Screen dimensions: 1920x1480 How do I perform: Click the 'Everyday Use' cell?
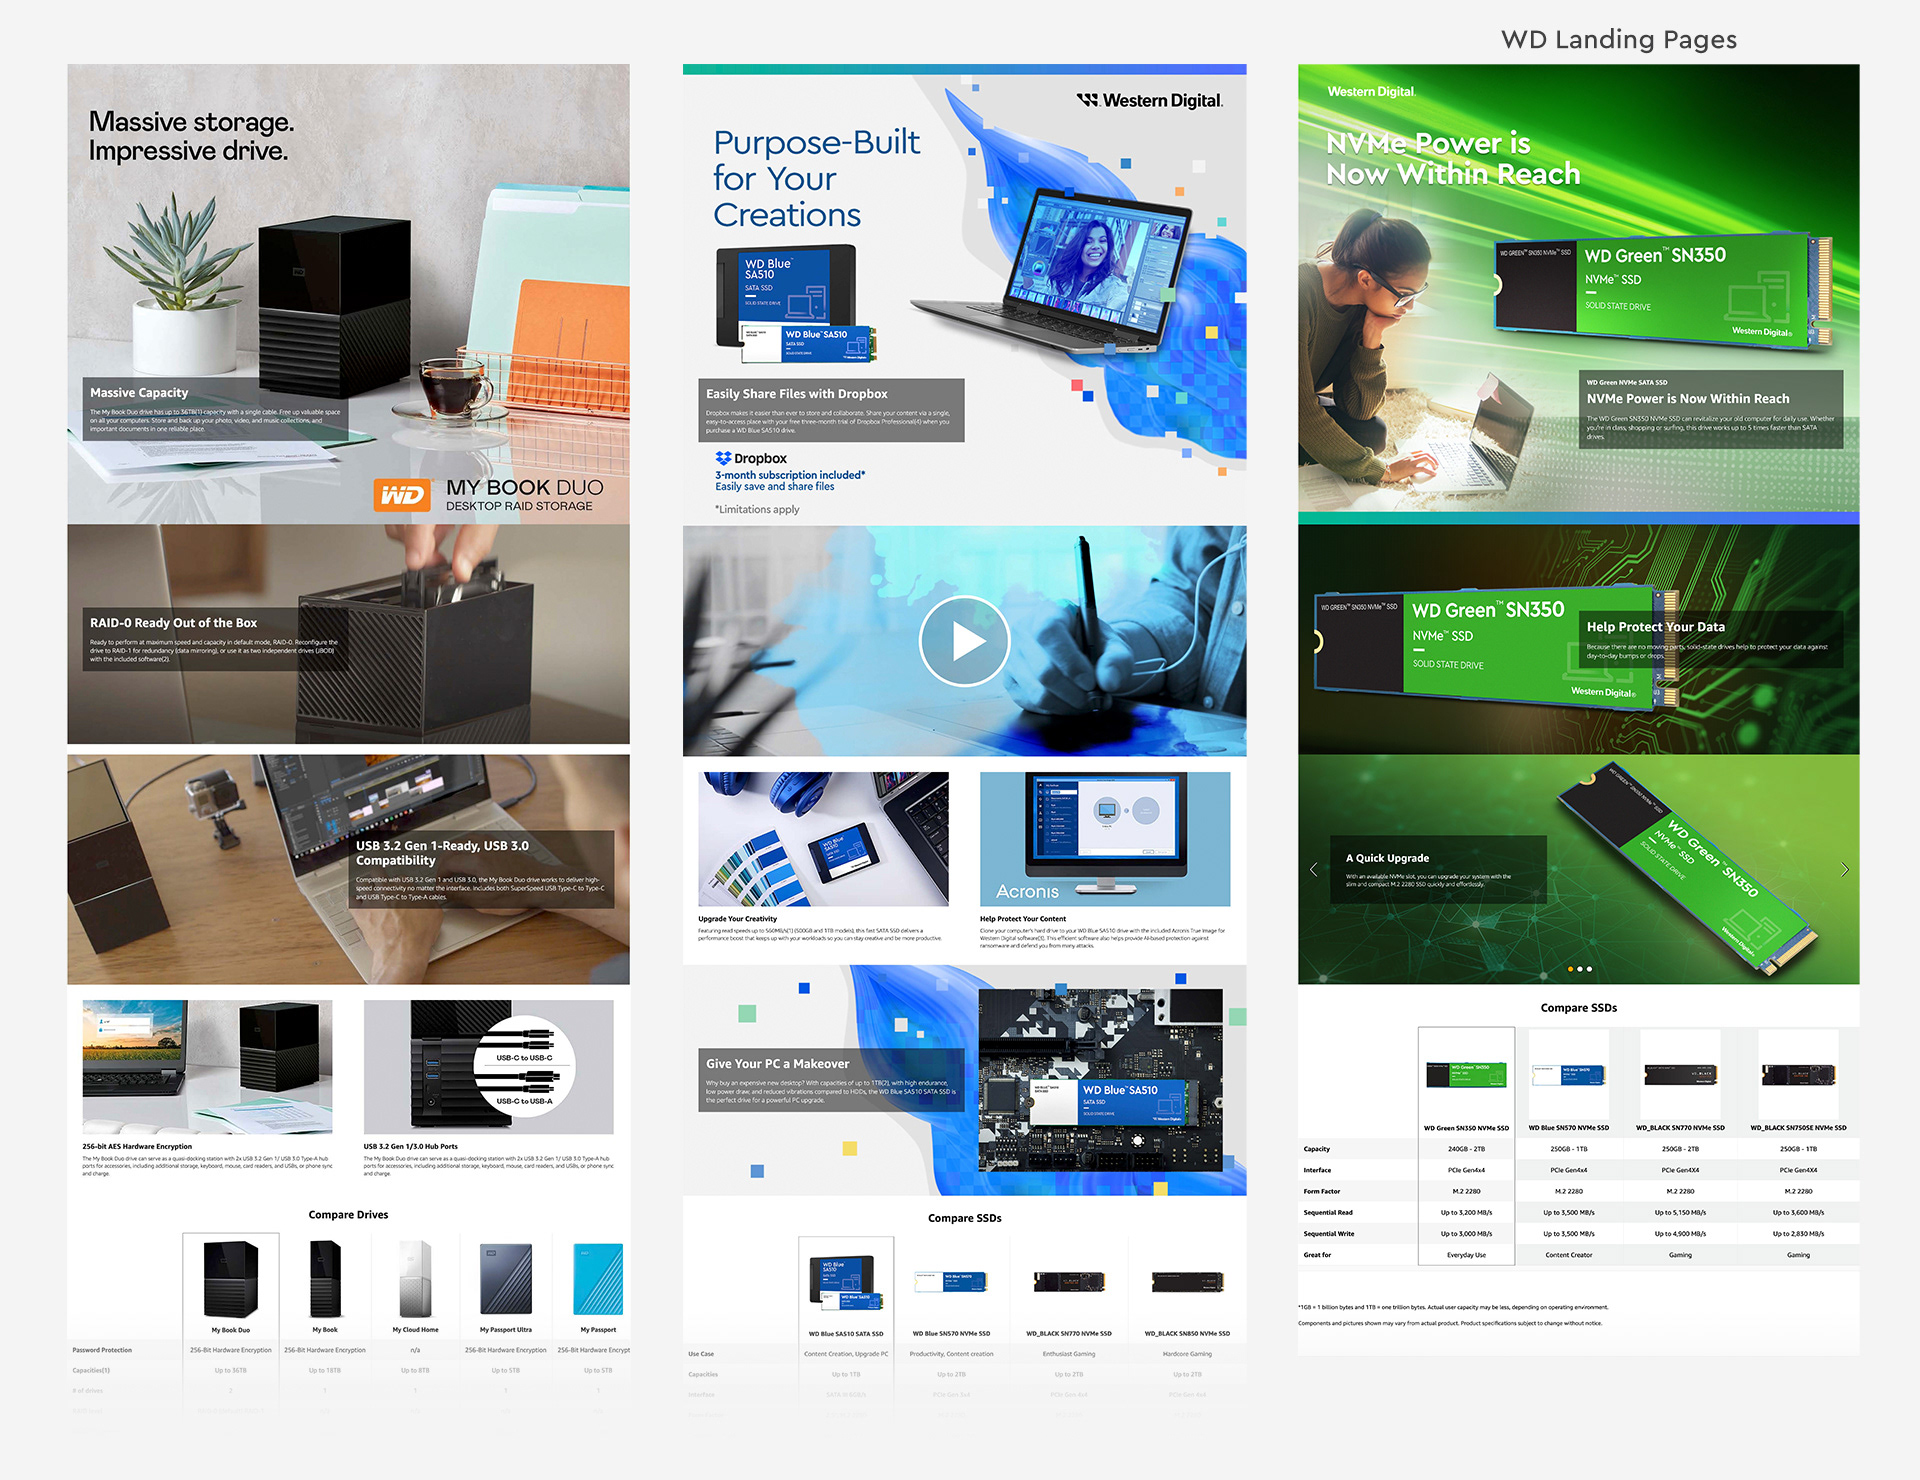[1466, 1255]
